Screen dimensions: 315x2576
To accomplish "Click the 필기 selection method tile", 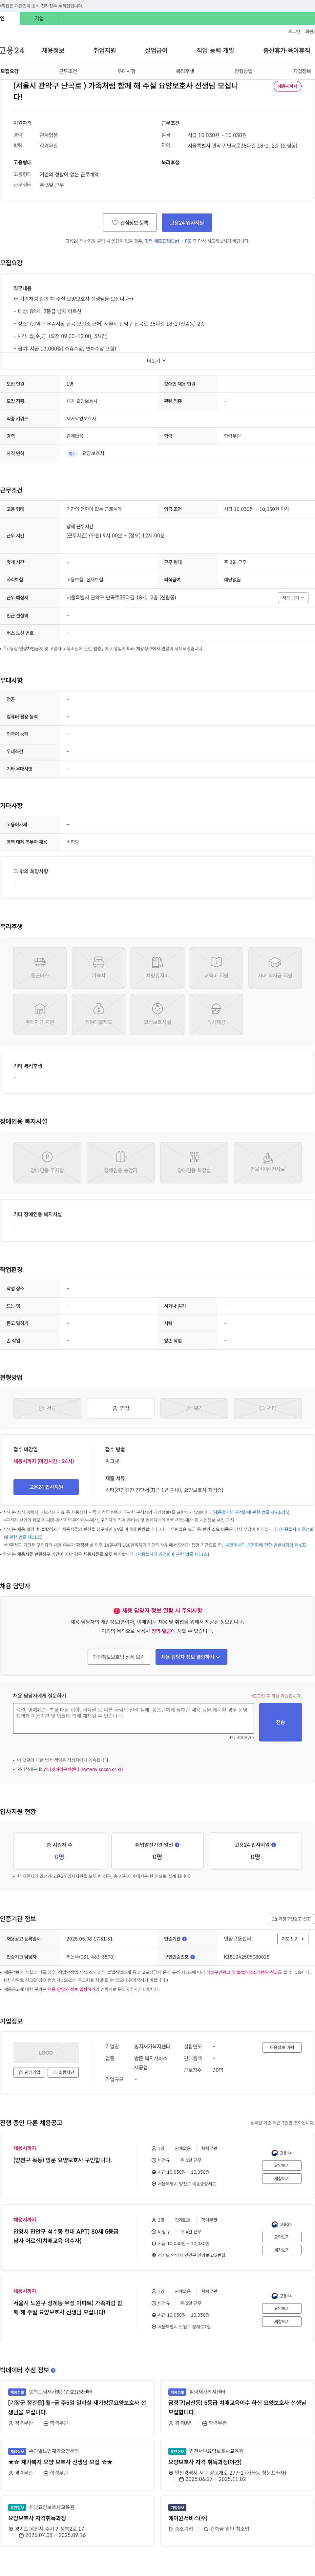I will tap(194, 1408).
